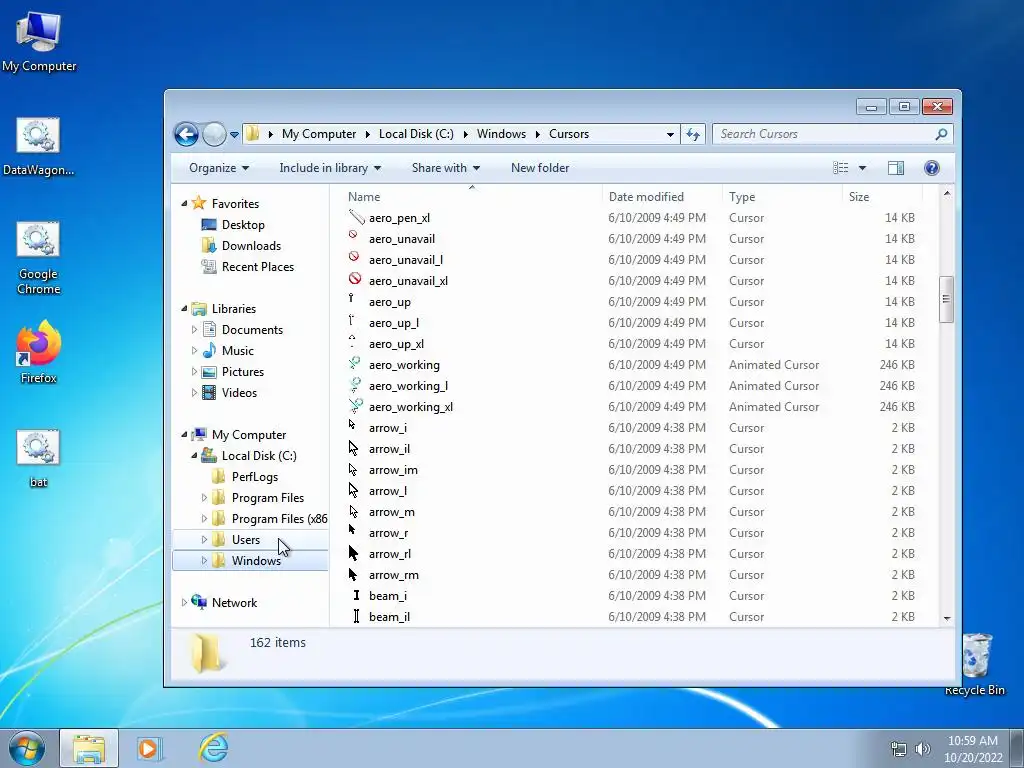This screenshot has width=1024, height=768.
Task: Open the address bar history dropdown arrow
Action: [x=670, y=135]
